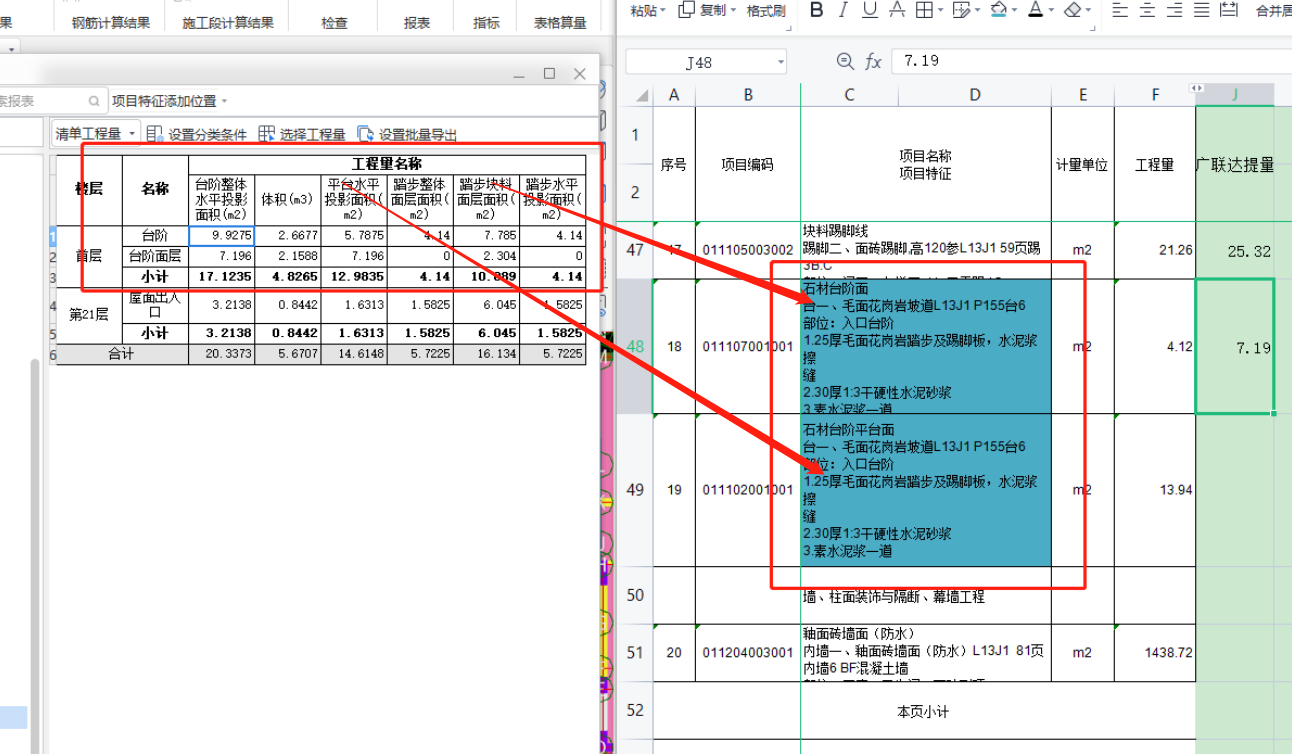Select column A header in spreadsheet
Viewport: 1292px width, 754px height.
674,95
